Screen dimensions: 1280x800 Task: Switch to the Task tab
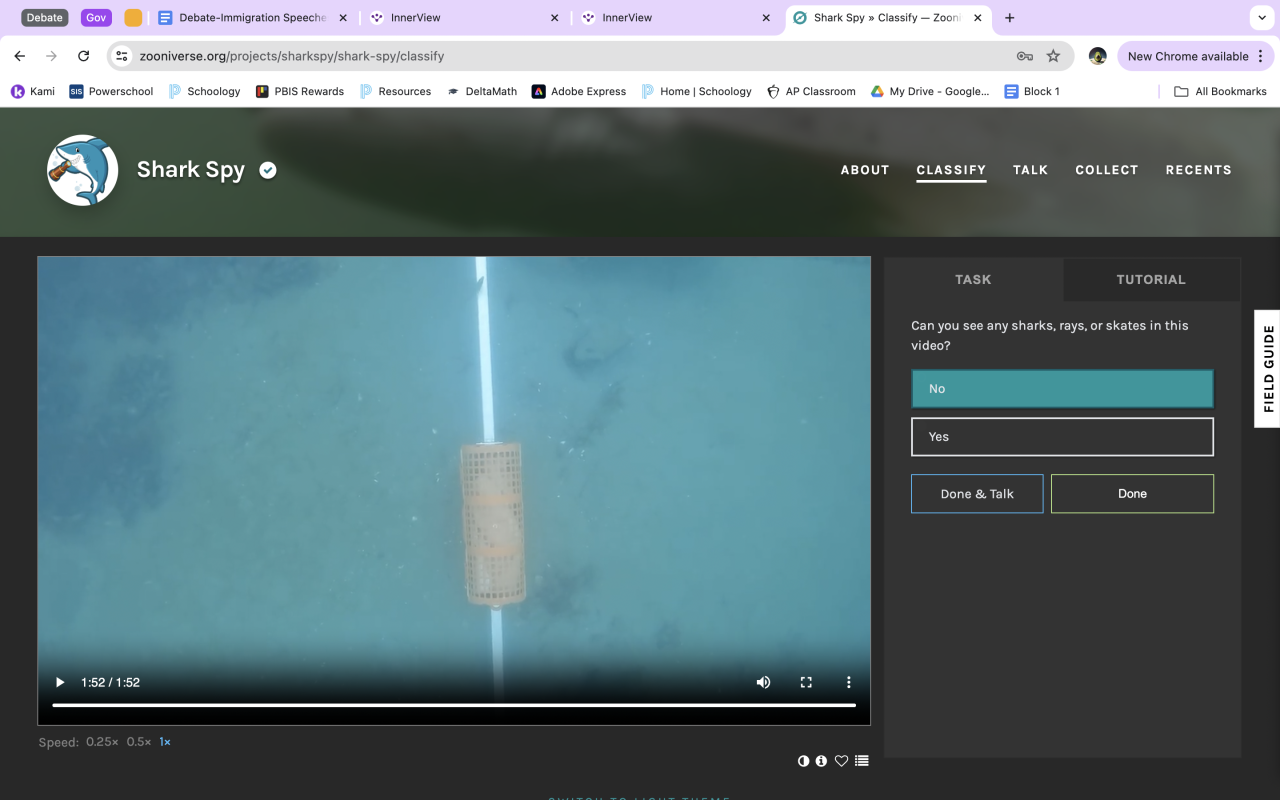[x=973, y=280]
